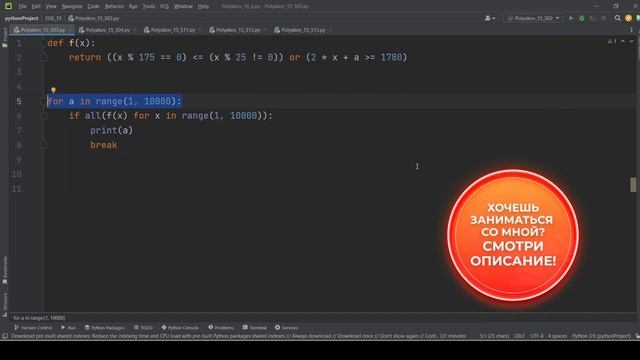Open the Run menu
Screen dimensions: 640x360
coord(133,6)
